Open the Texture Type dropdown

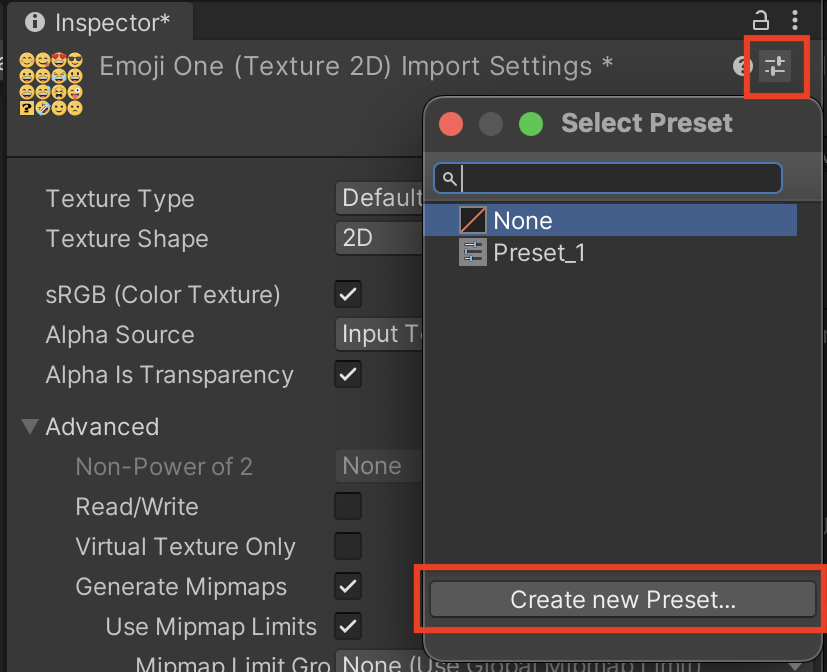[380, 198]
